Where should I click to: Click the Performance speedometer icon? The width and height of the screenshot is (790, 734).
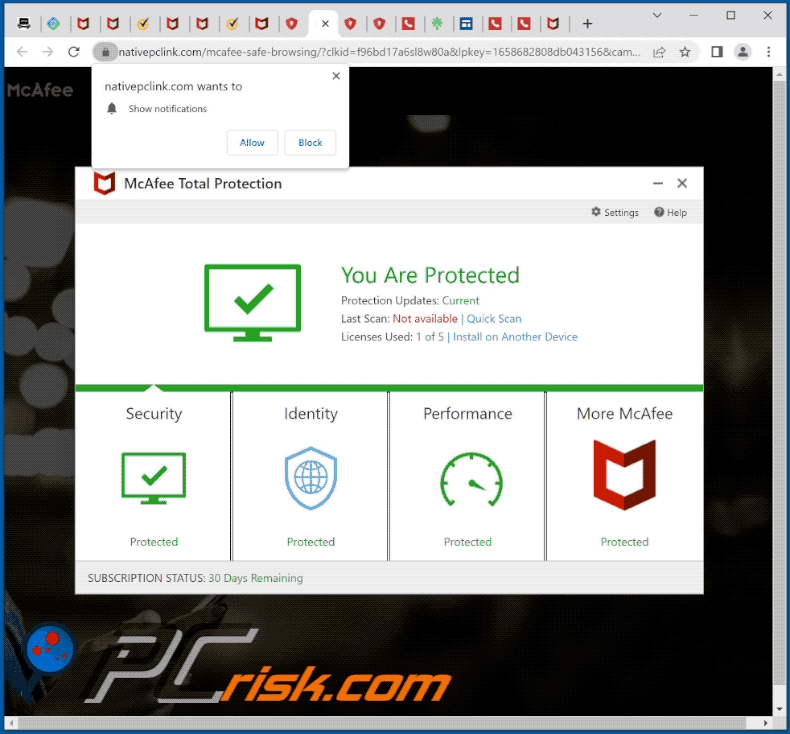click(x=471, y=480)
